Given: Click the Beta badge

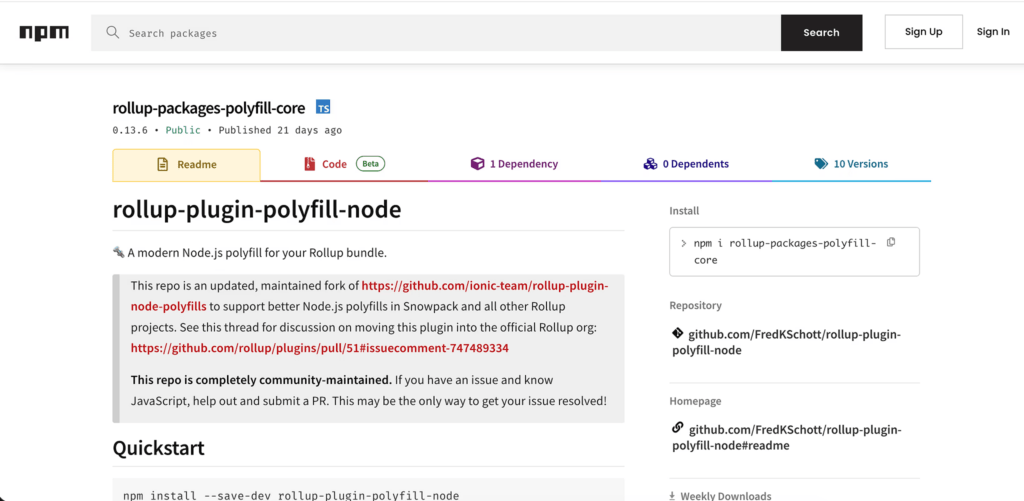Looking at the screenshot, I should click(x=370, y=164).
